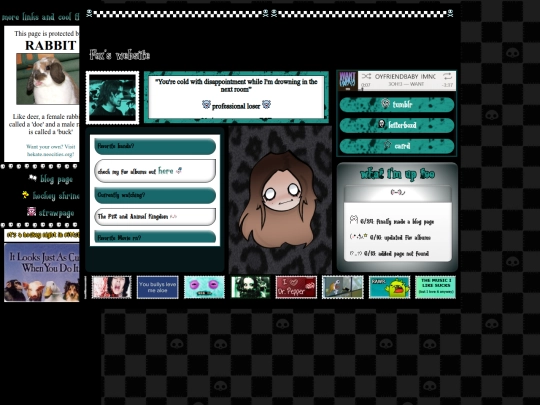The width and height of the screenshot is (540, 405).
Task: Click the '3OH!3 — WANT' artist line in player
Action: tap(406, 84)
